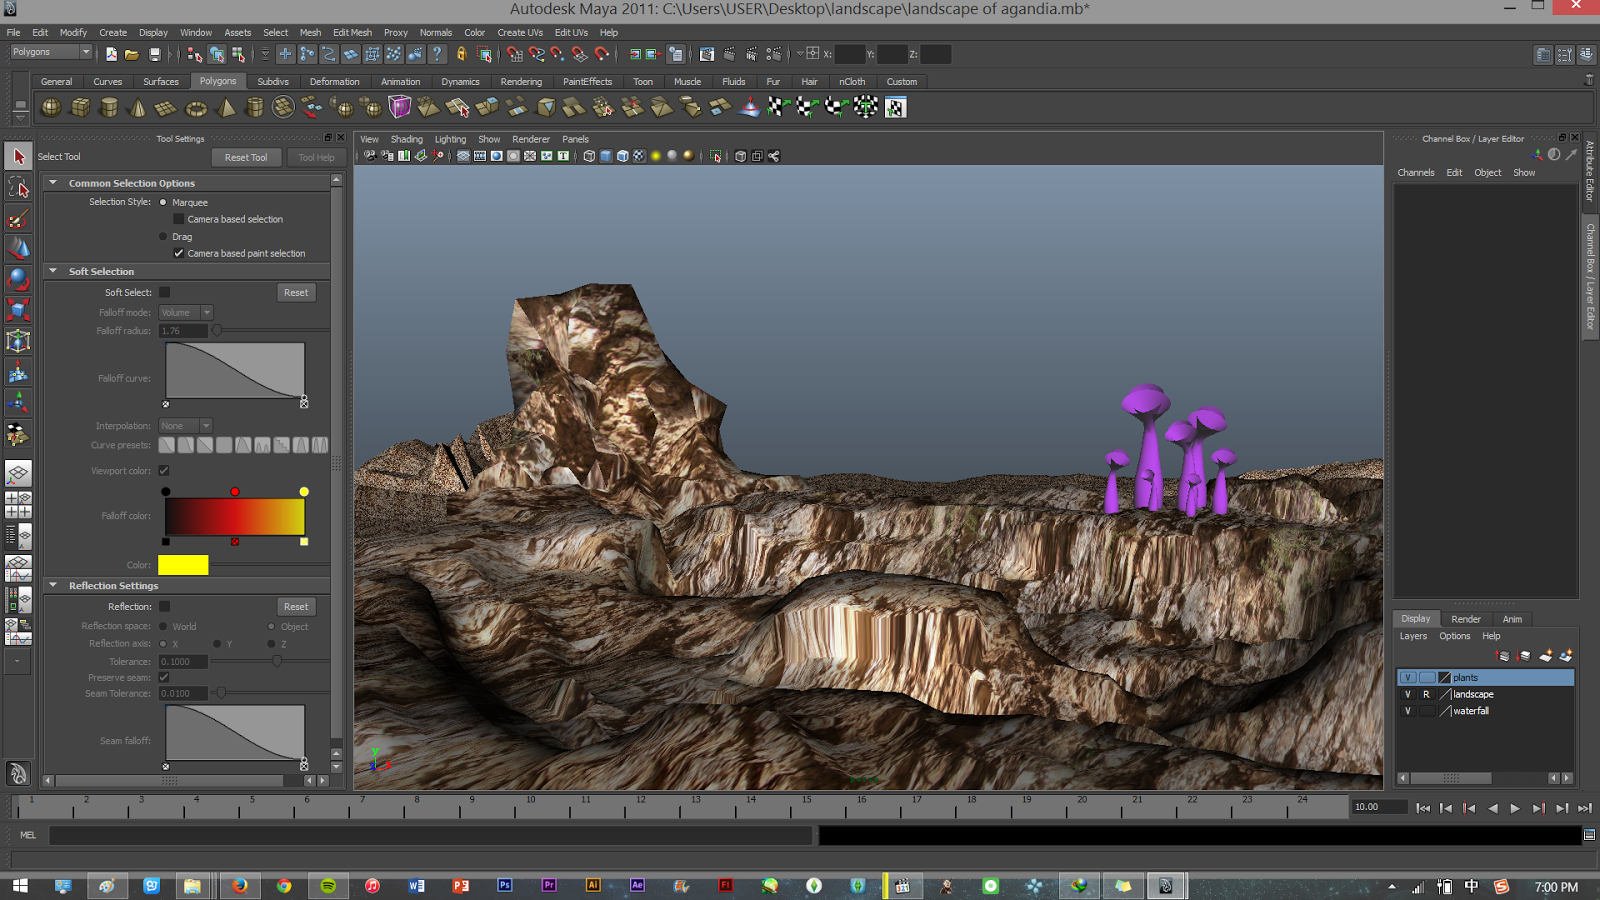Click the Reset Tool button in Tool Settings

[246, 157]
